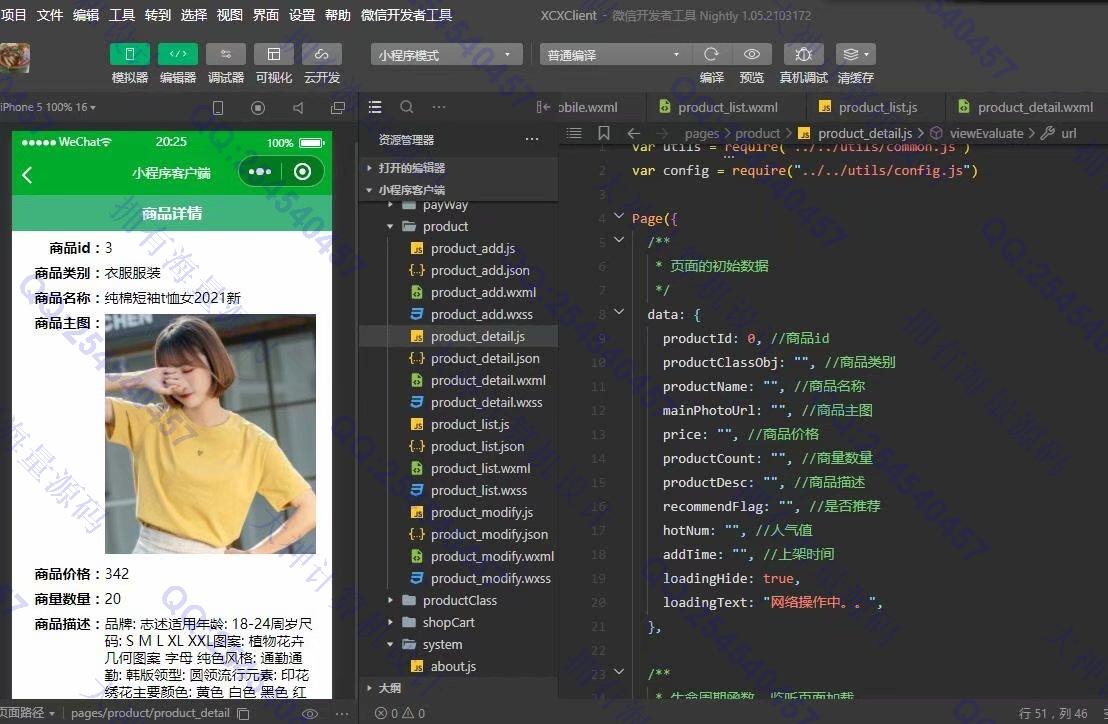
Task: Click the 行 51, 列 46 position indicator
Action: pyautogui.click(x=1053, y=713)
